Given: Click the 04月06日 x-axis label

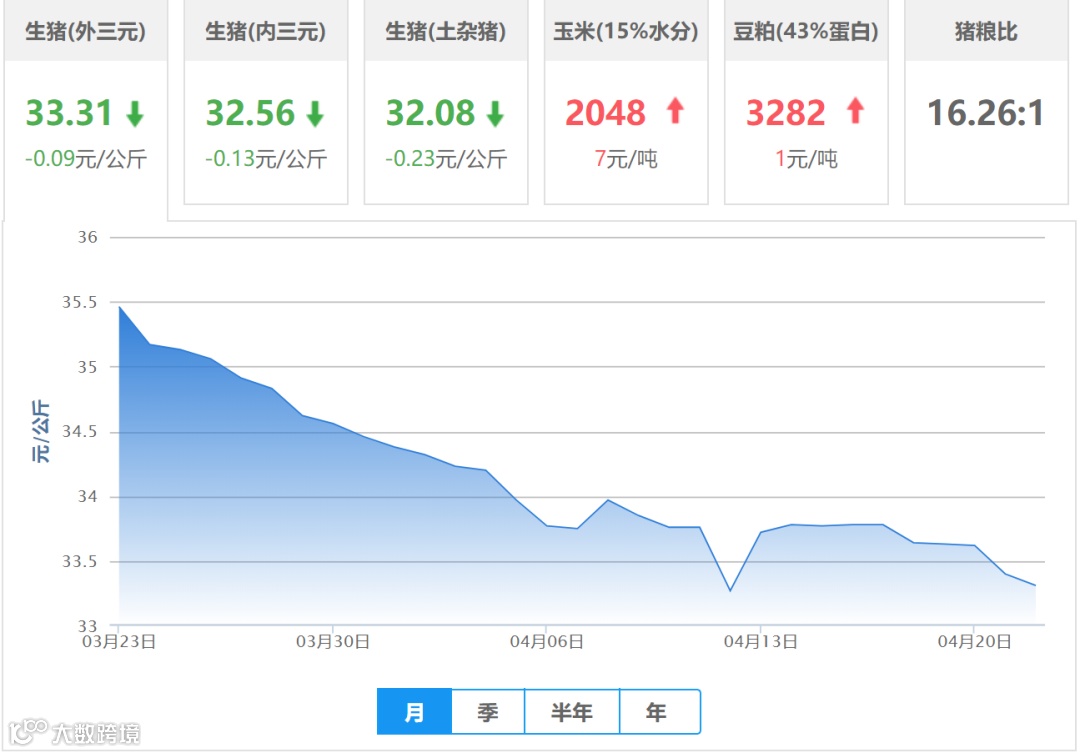Looking at the screenshot, I should pyautogui.click(x=547, y=642).
